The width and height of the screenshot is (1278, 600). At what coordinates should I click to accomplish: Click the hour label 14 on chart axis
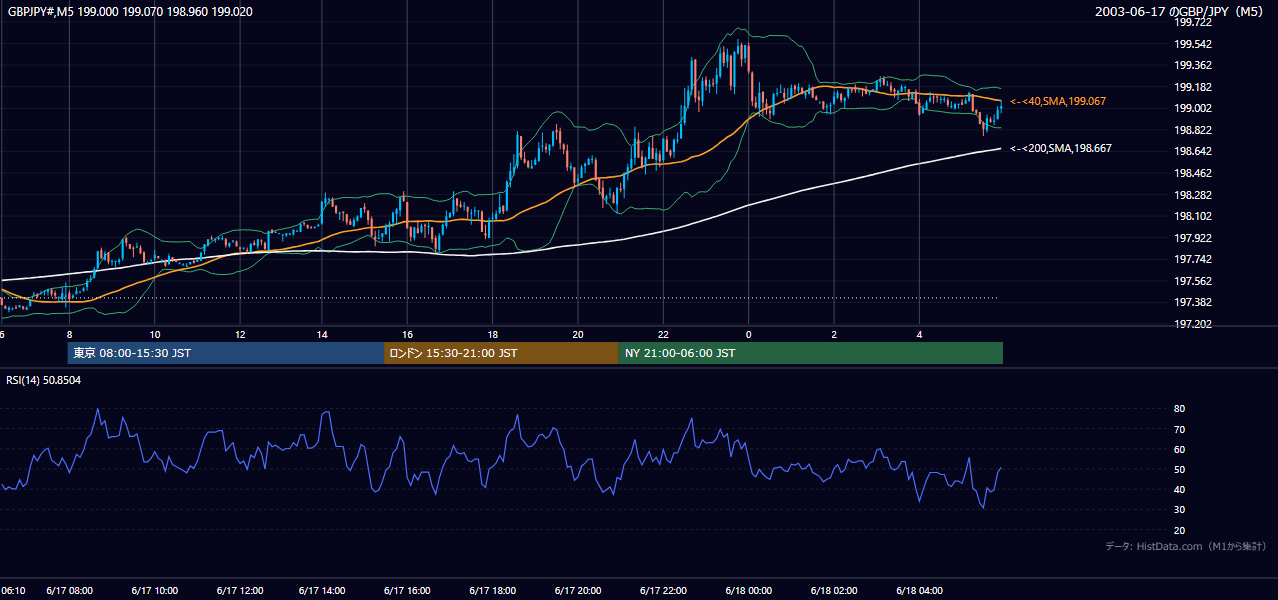pyautogui.click(x=322, y=334)
